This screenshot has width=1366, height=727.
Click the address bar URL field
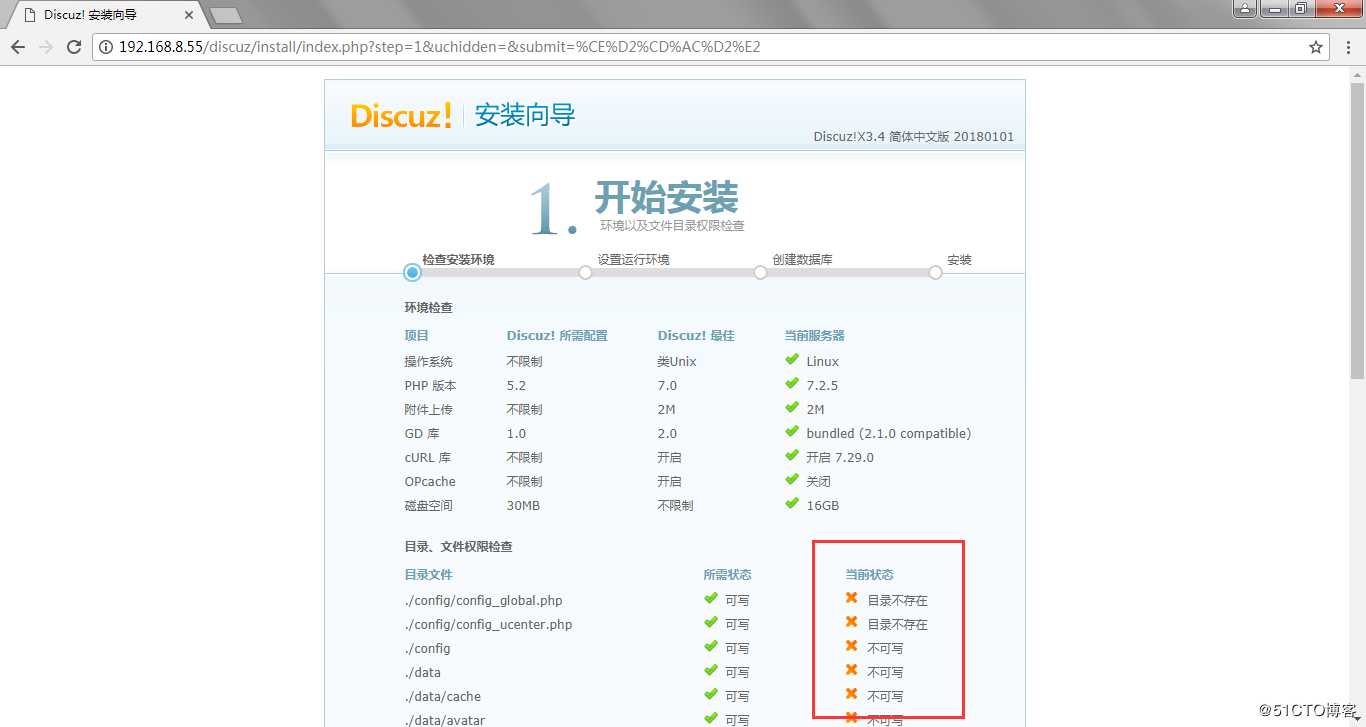coord(712,47)
